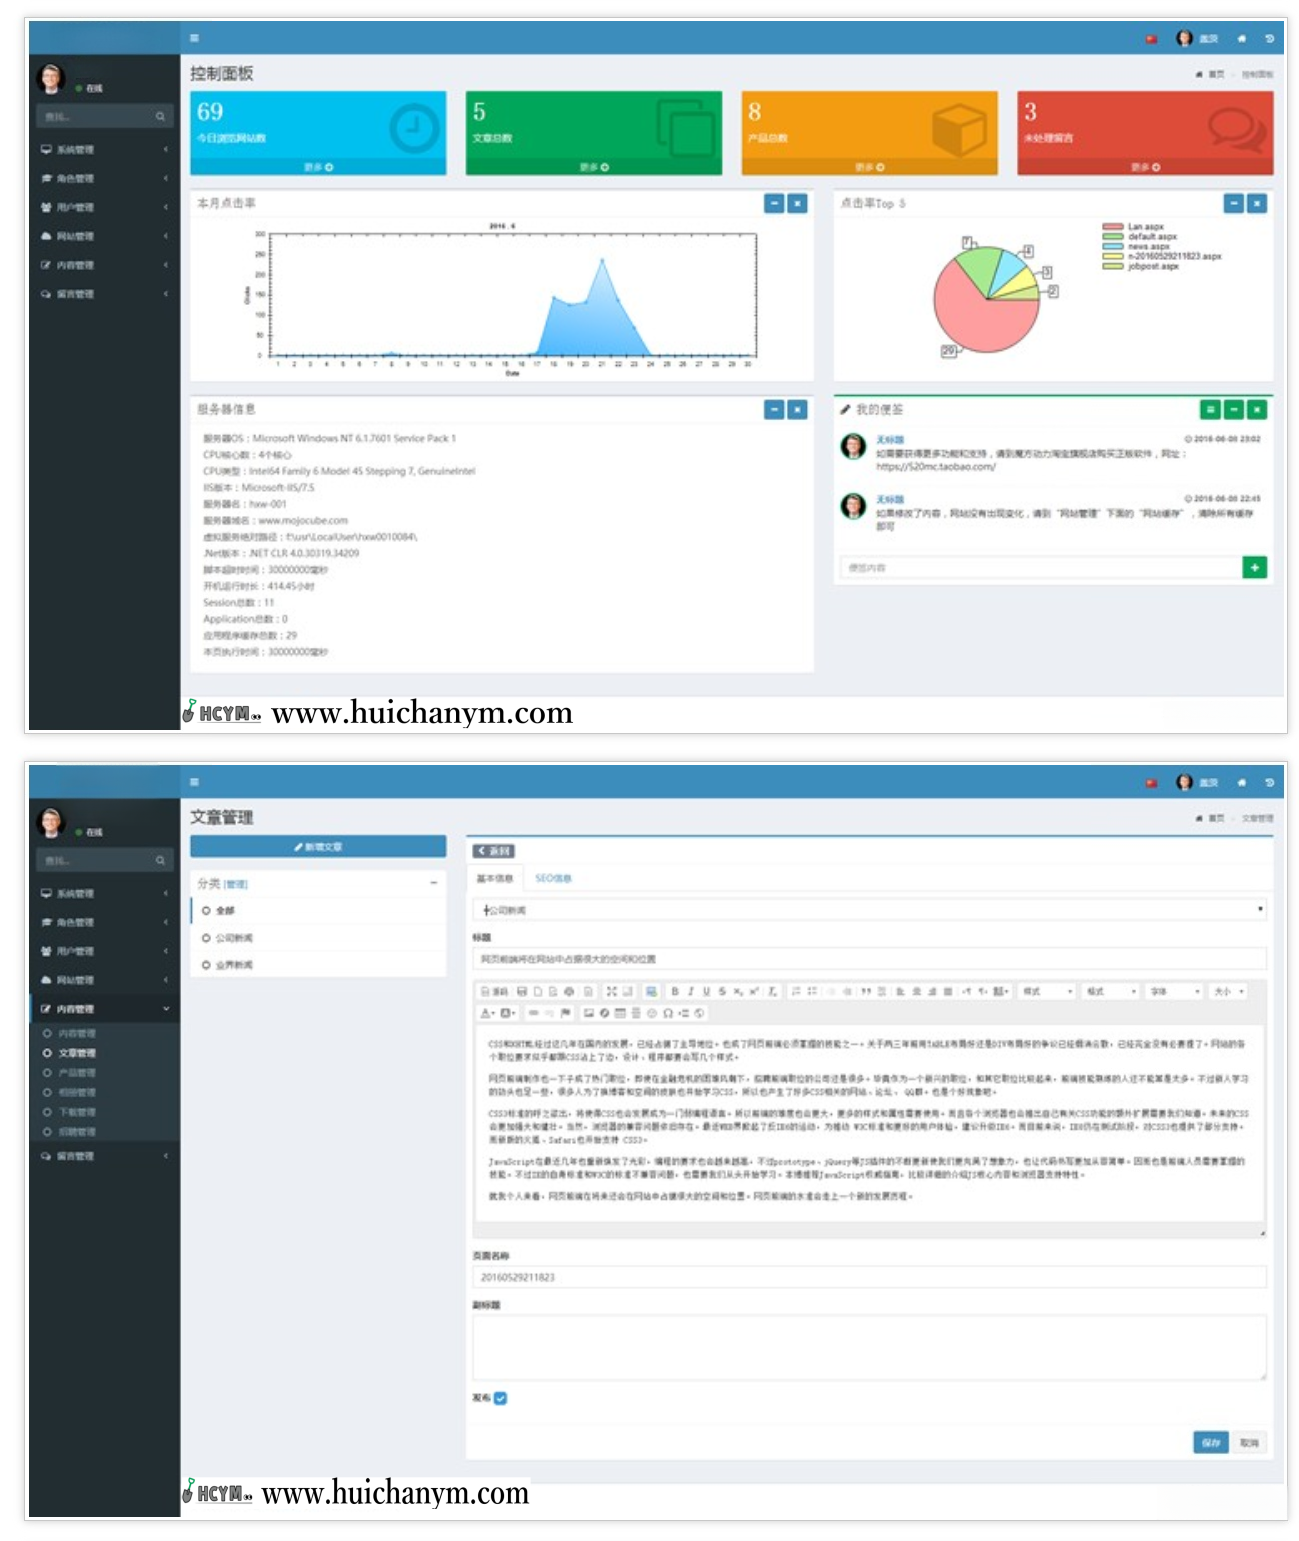
Task: Select the 业界新闻 category in 分类 list
Action: tap(234, 965)
